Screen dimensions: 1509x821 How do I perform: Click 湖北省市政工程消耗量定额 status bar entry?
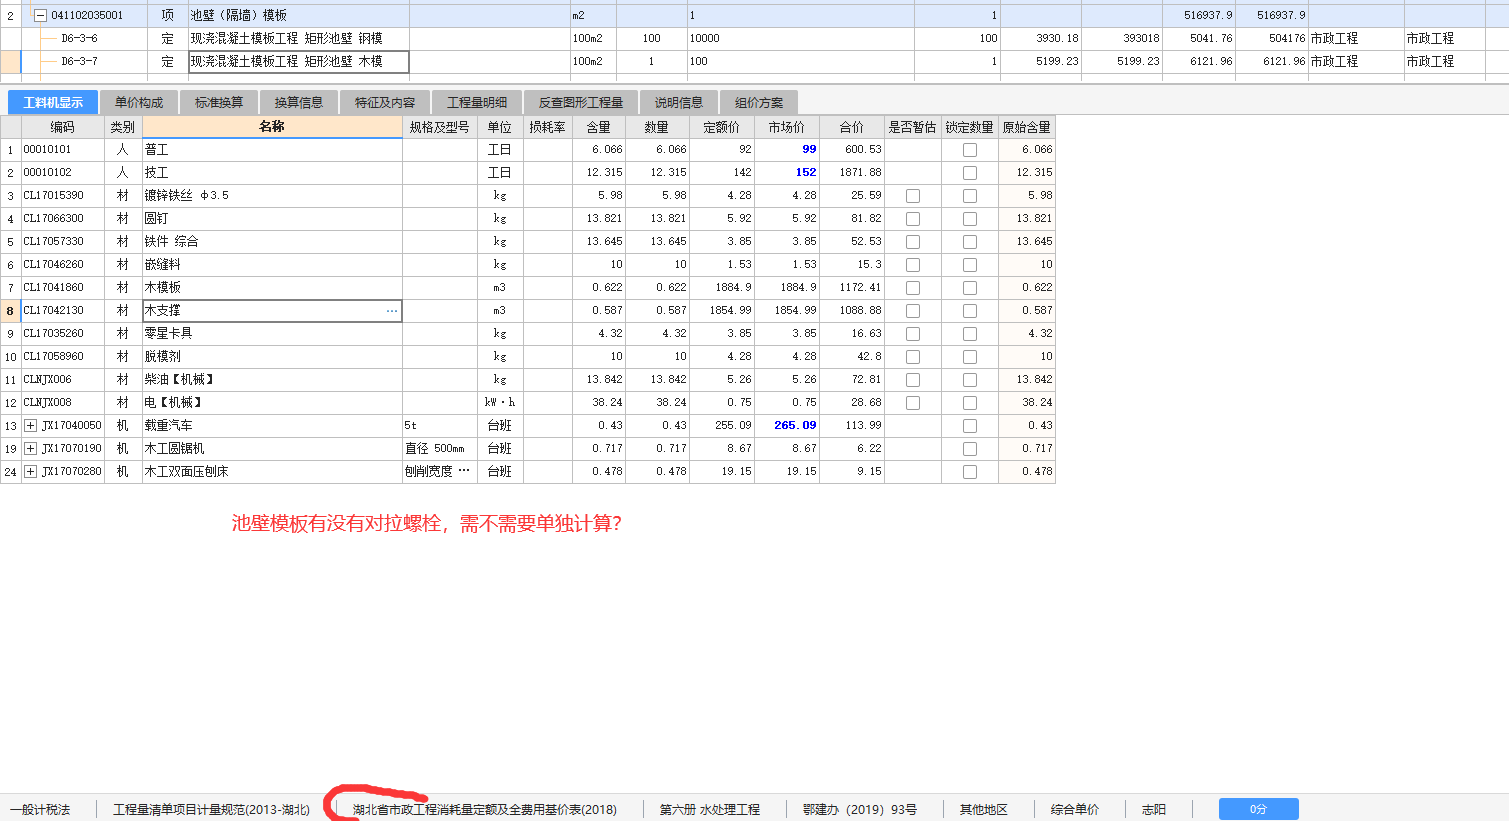(485, 810)
